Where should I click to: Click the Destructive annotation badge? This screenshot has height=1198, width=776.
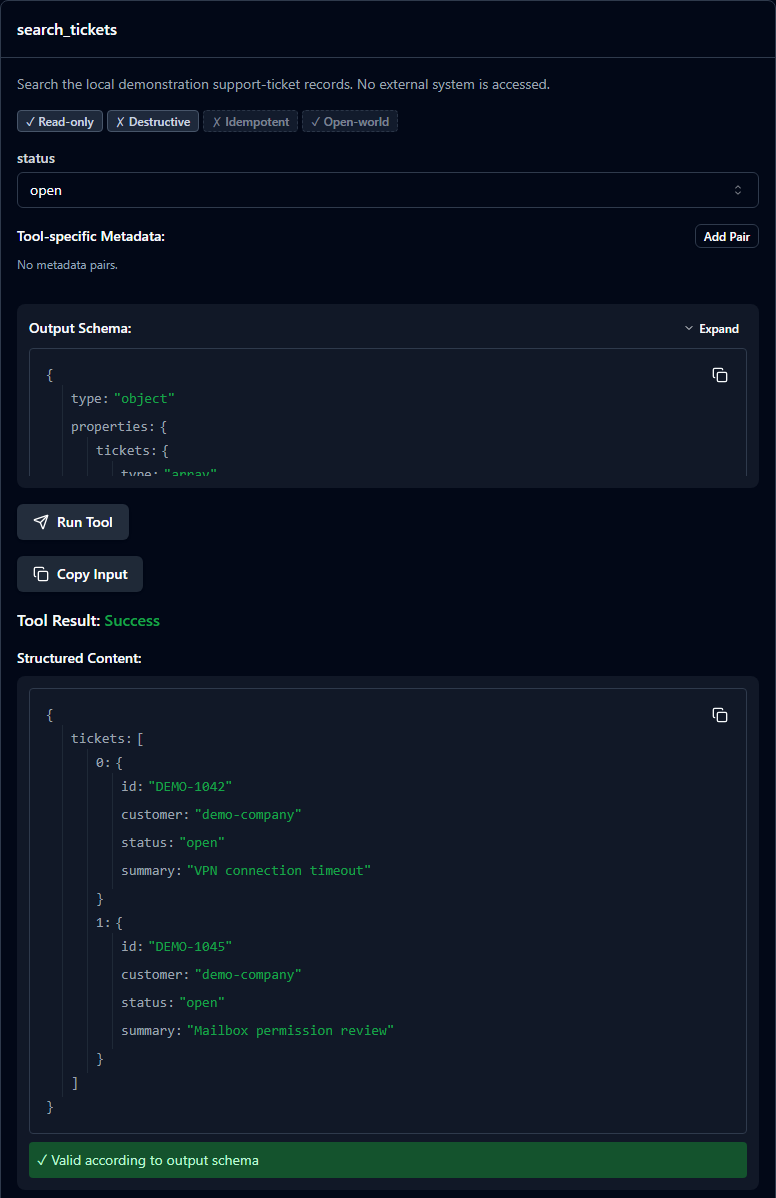tap(153, 121)
